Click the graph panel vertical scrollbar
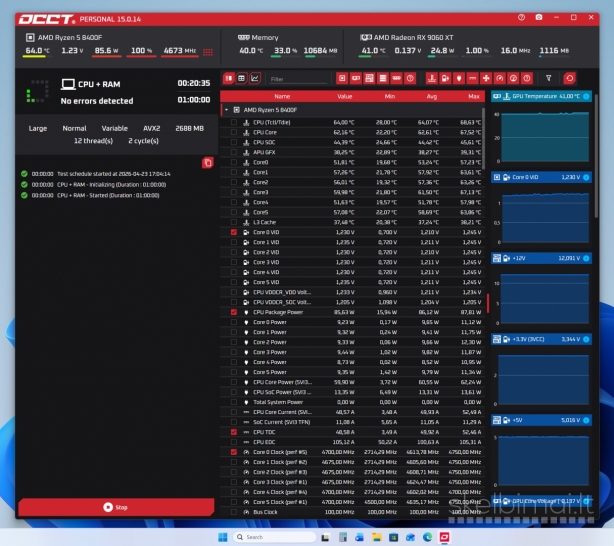The width and height of the screenshot is (614, 546). click(x=596, y=157)
